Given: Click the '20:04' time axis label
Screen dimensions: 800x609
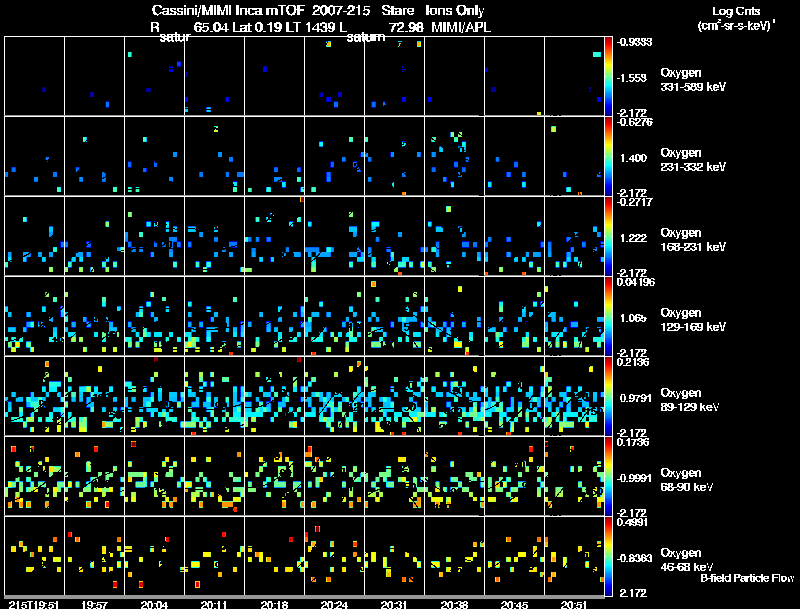Looking at the screenshot, I should click(154, 604).
